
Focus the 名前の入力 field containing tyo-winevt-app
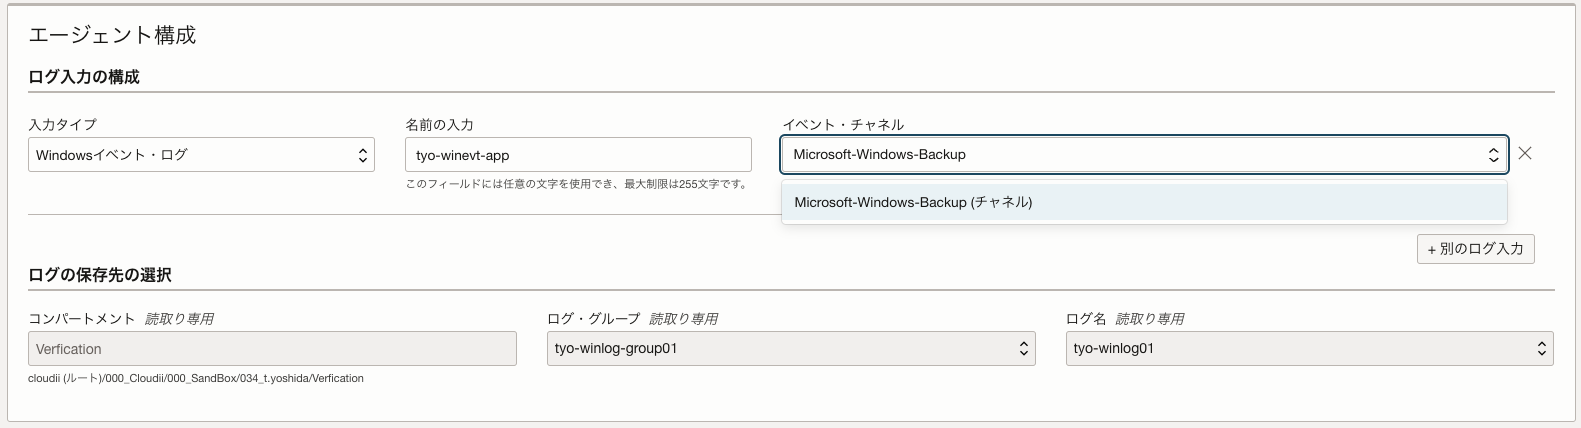coord(578,155)
